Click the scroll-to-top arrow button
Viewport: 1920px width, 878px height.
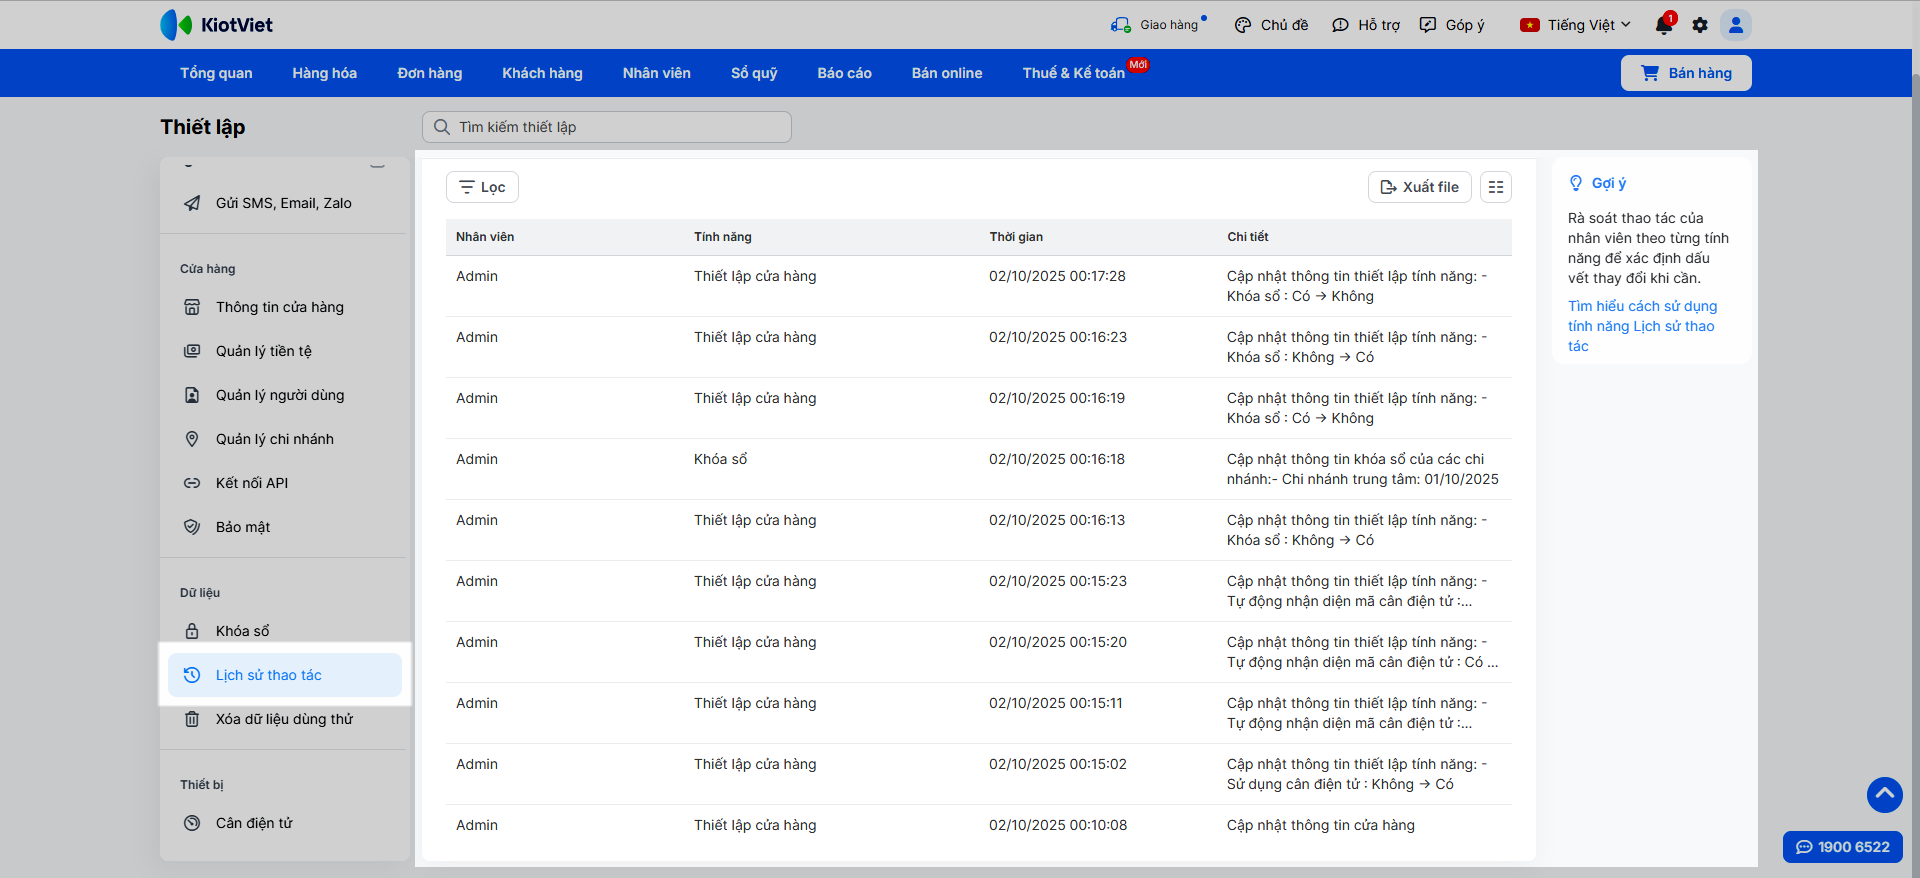pos(1885,795)
